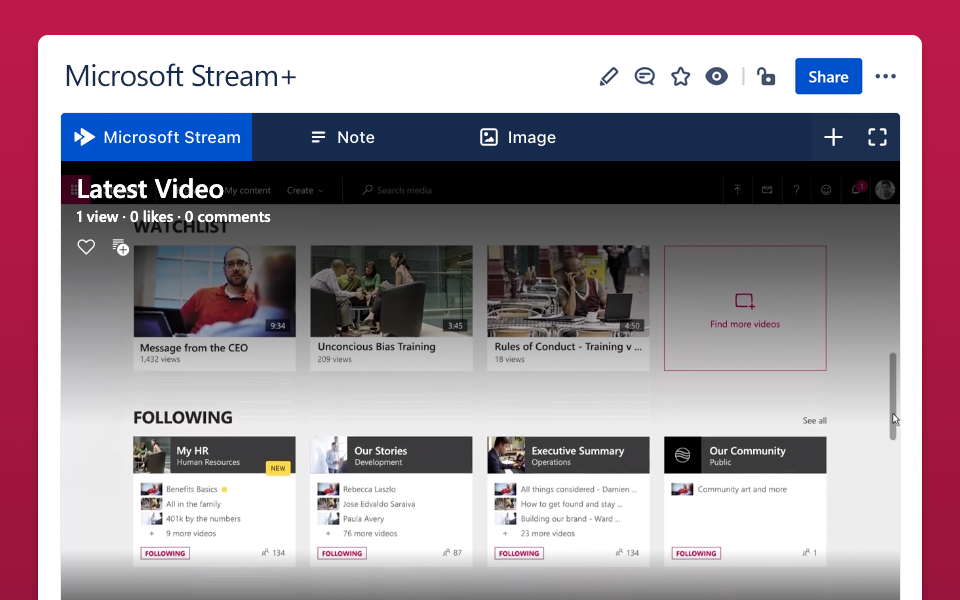Click the NEW badge on My HR
This screenshot has width=960, height=600.
(278, 468)
